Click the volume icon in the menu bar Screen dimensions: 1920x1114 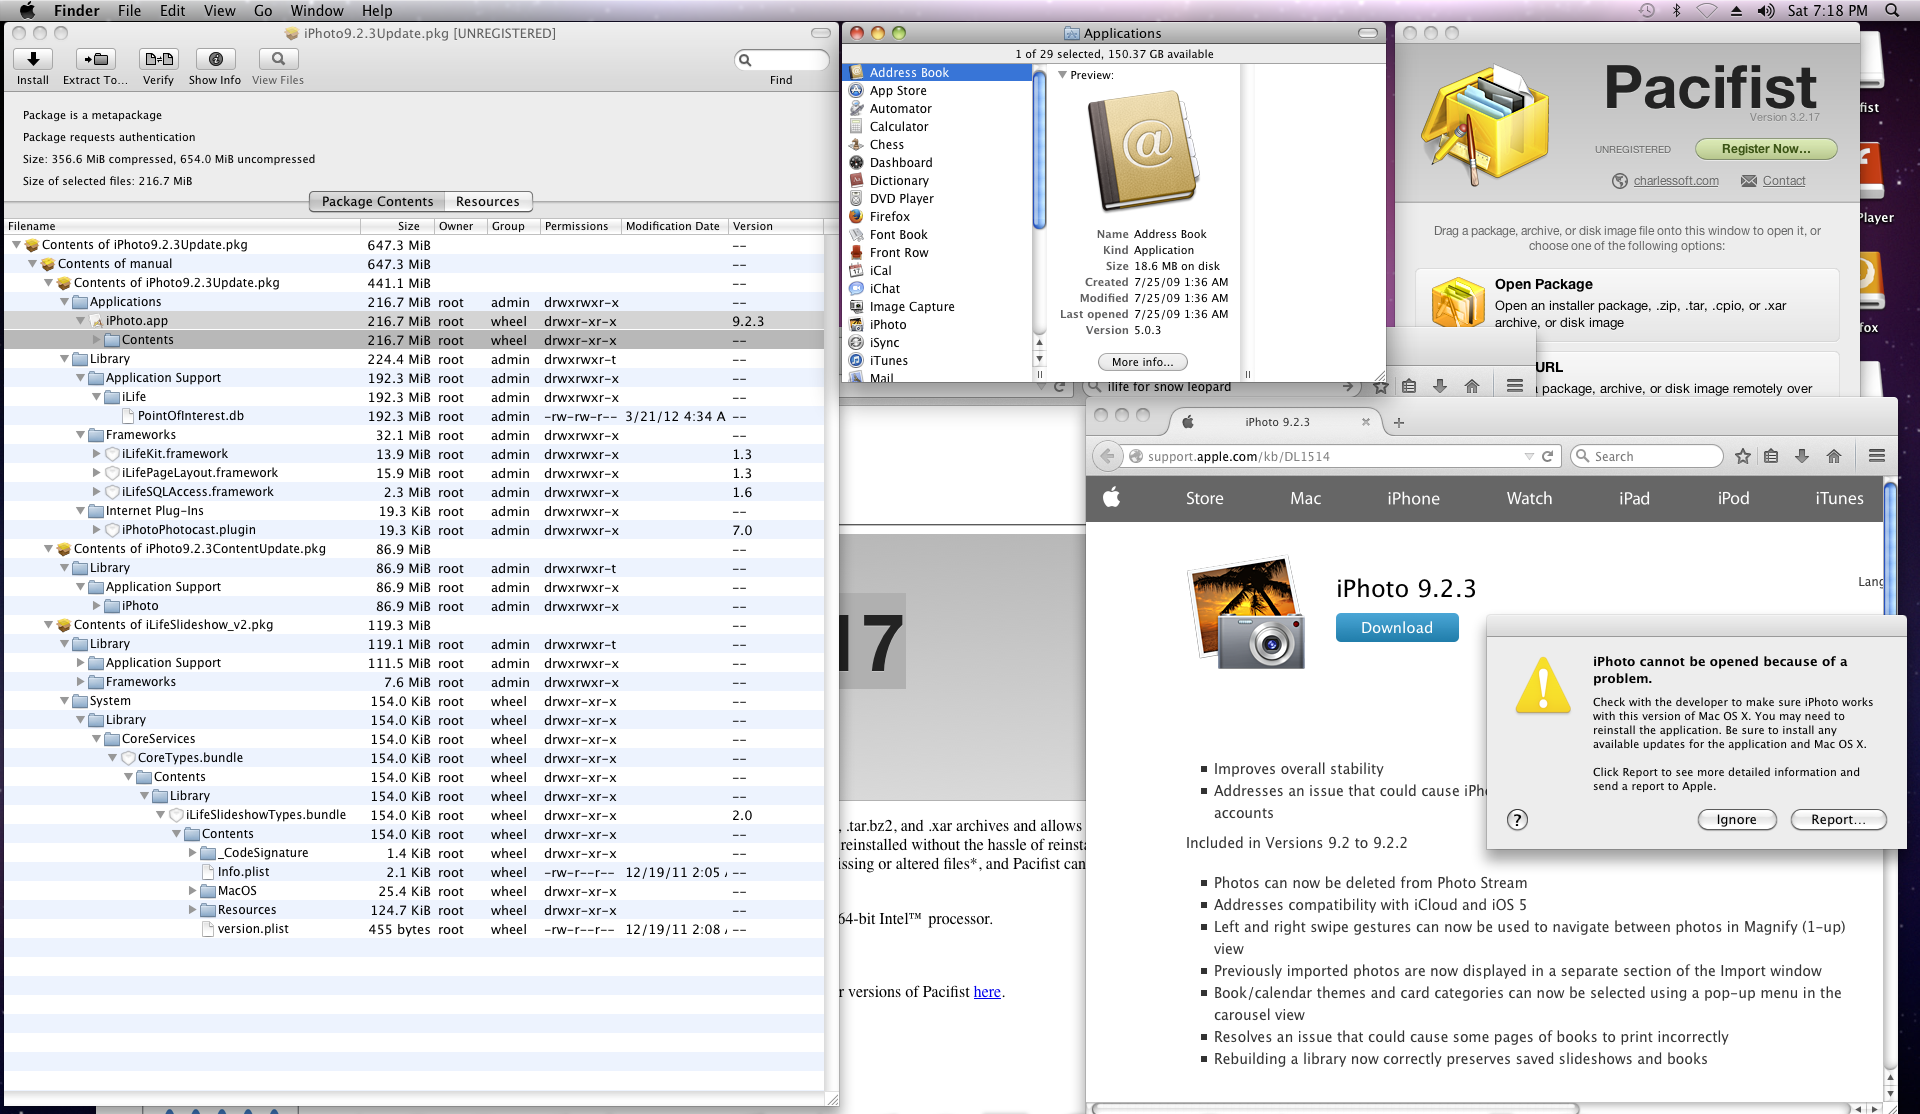tap(1766, 10)
